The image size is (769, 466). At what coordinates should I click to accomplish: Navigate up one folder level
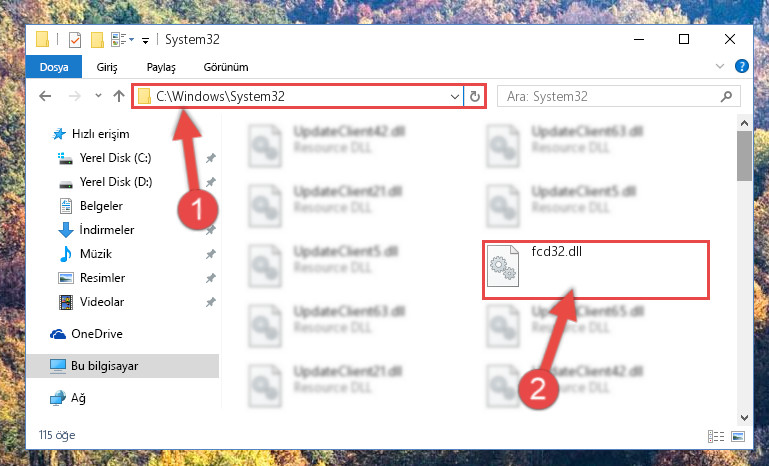pyautogui.click(x=119, y=96)
